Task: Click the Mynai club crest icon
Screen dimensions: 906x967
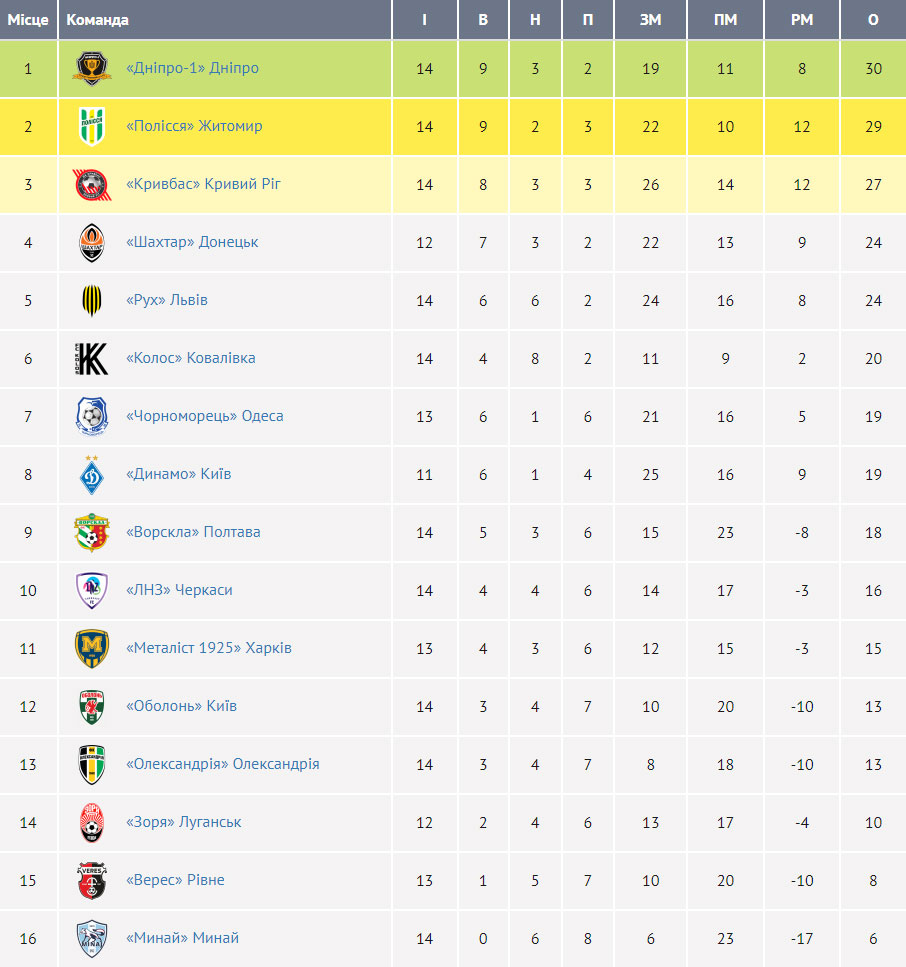Action: (92, 939)
